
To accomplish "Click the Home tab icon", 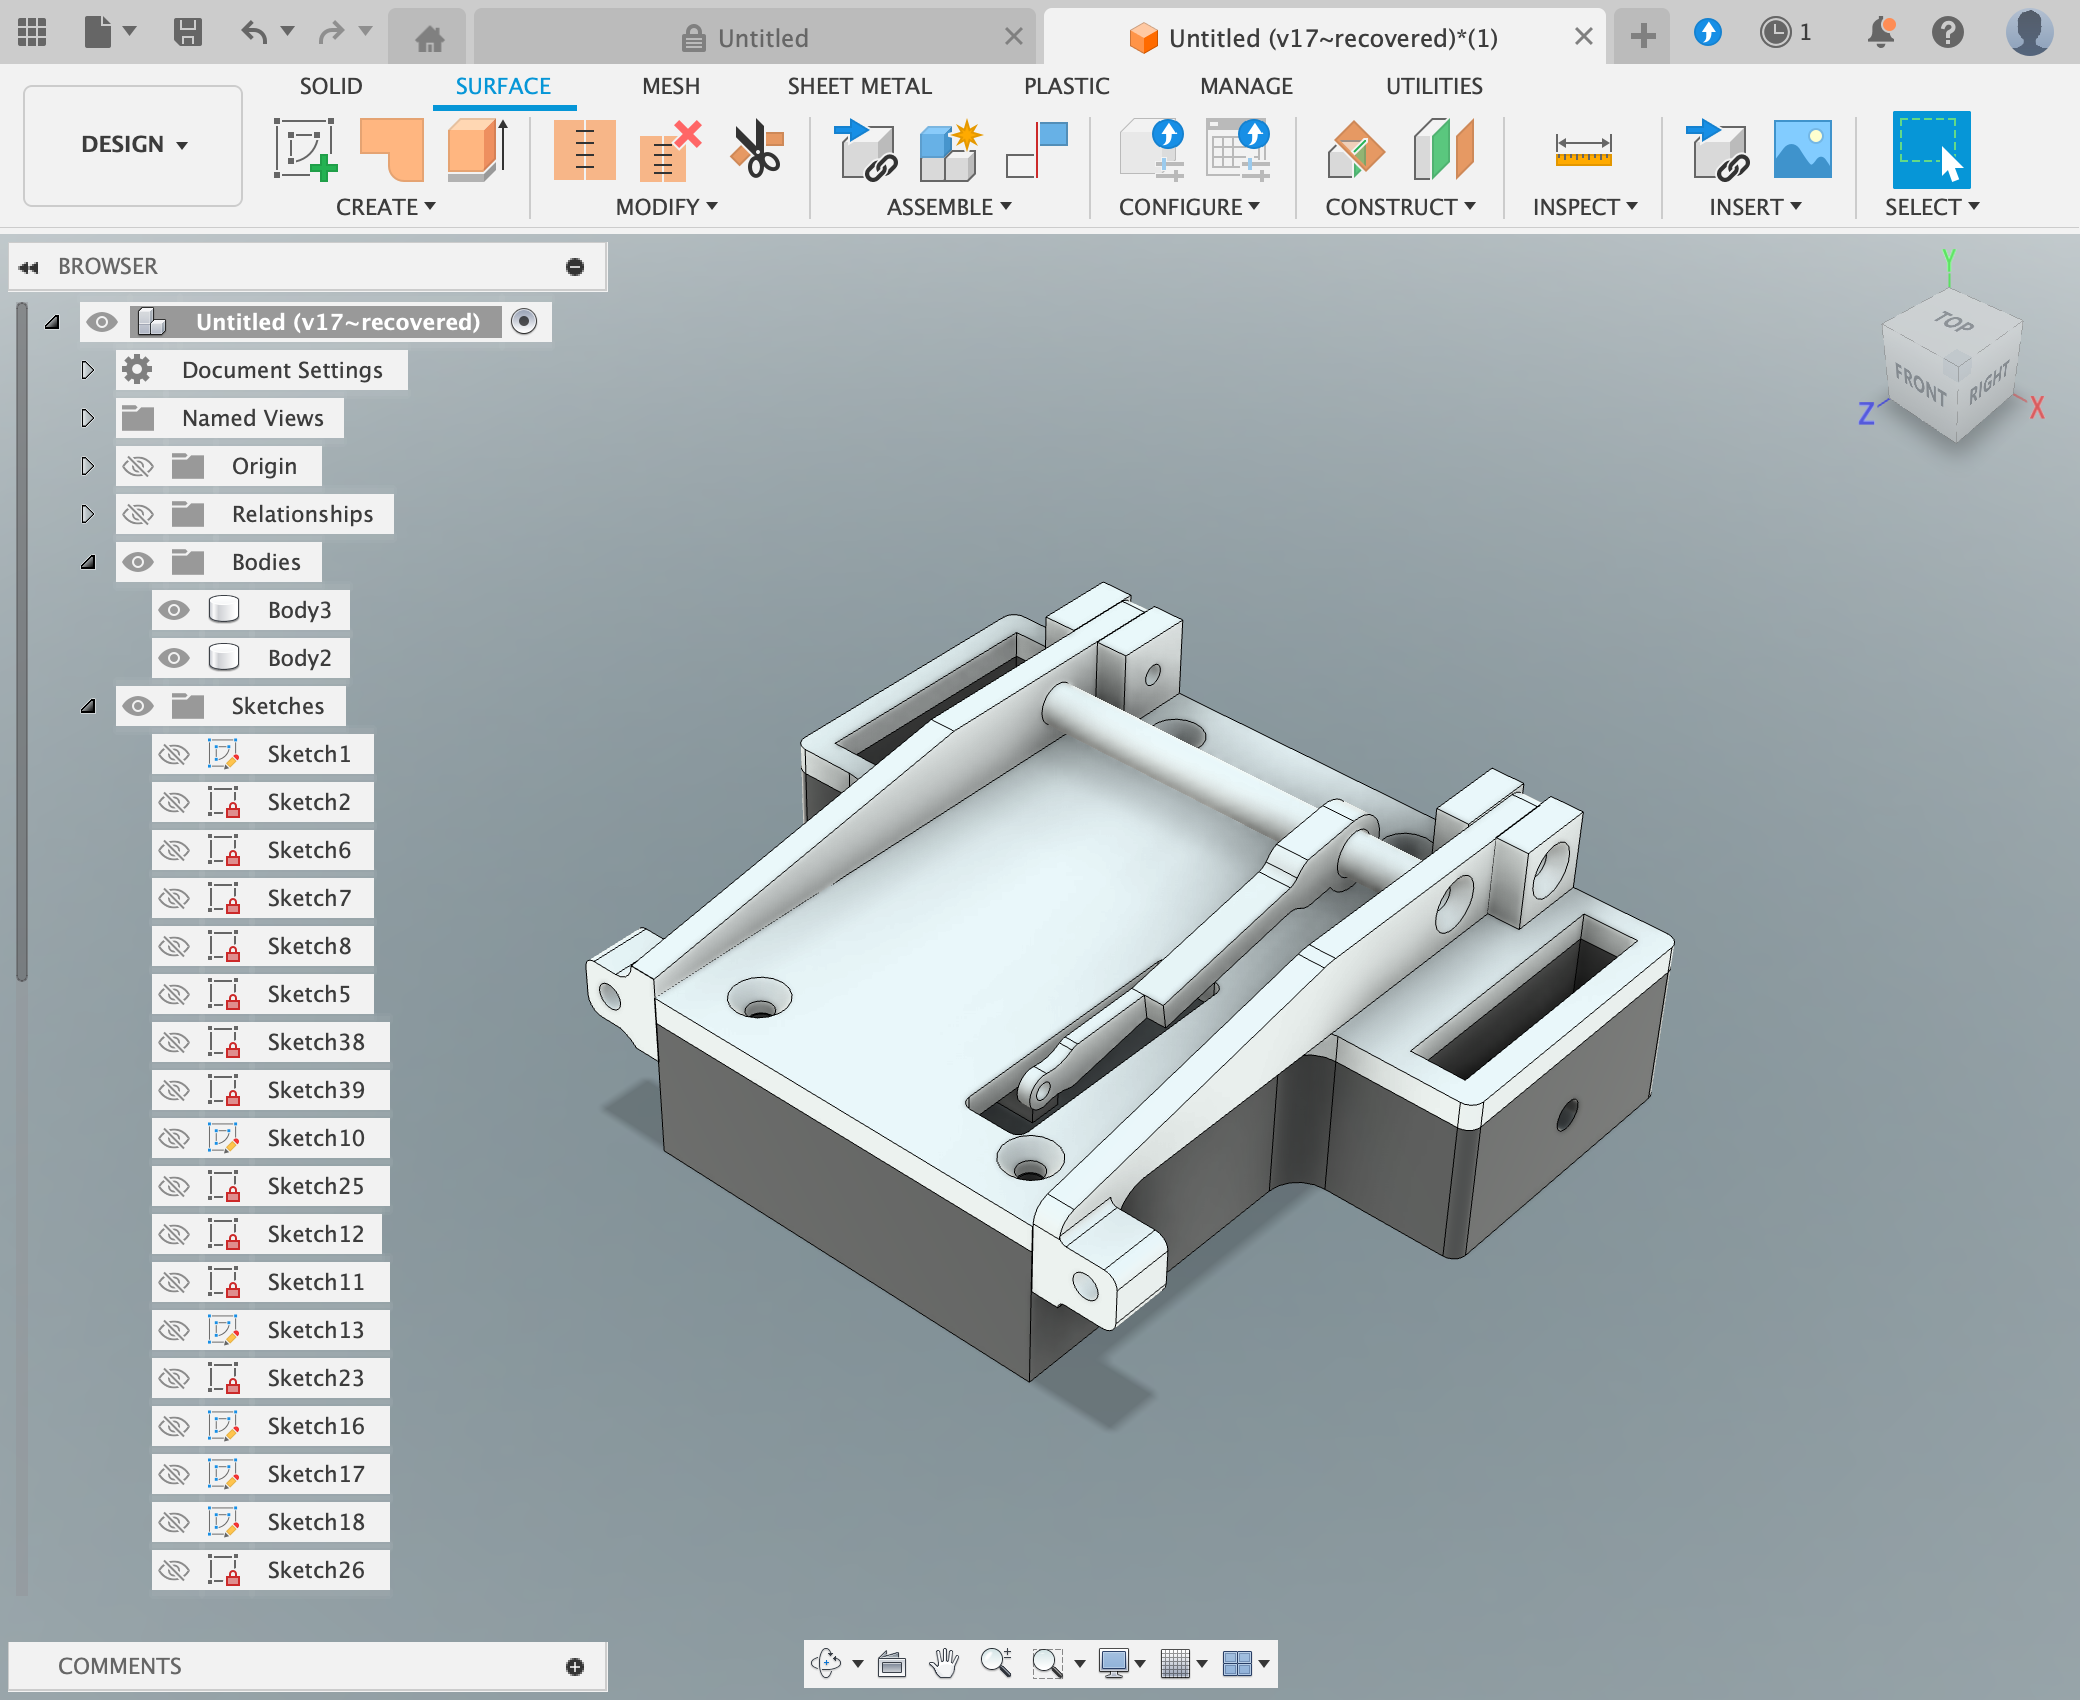I will click(x=429, y=38).
